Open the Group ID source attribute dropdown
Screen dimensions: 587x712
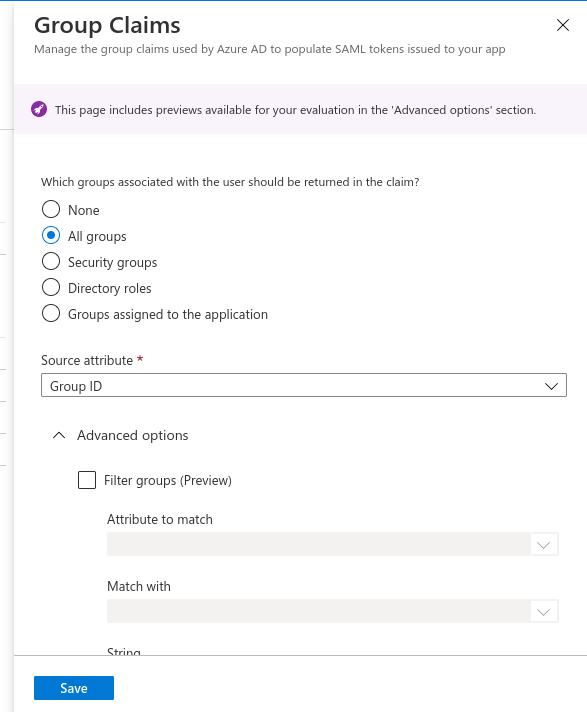pos(304,386)
